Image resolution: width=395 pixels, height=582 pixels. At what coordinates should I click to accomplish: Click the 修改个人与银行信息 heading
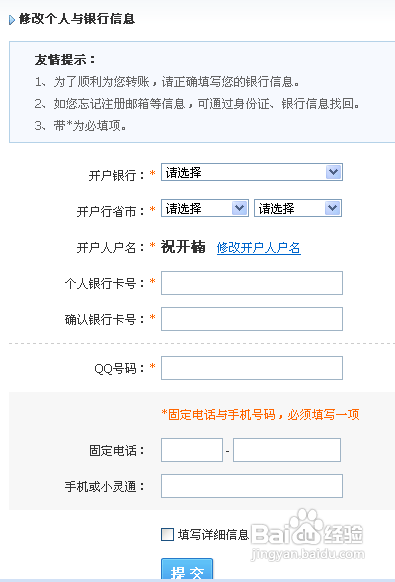[77, 19]
